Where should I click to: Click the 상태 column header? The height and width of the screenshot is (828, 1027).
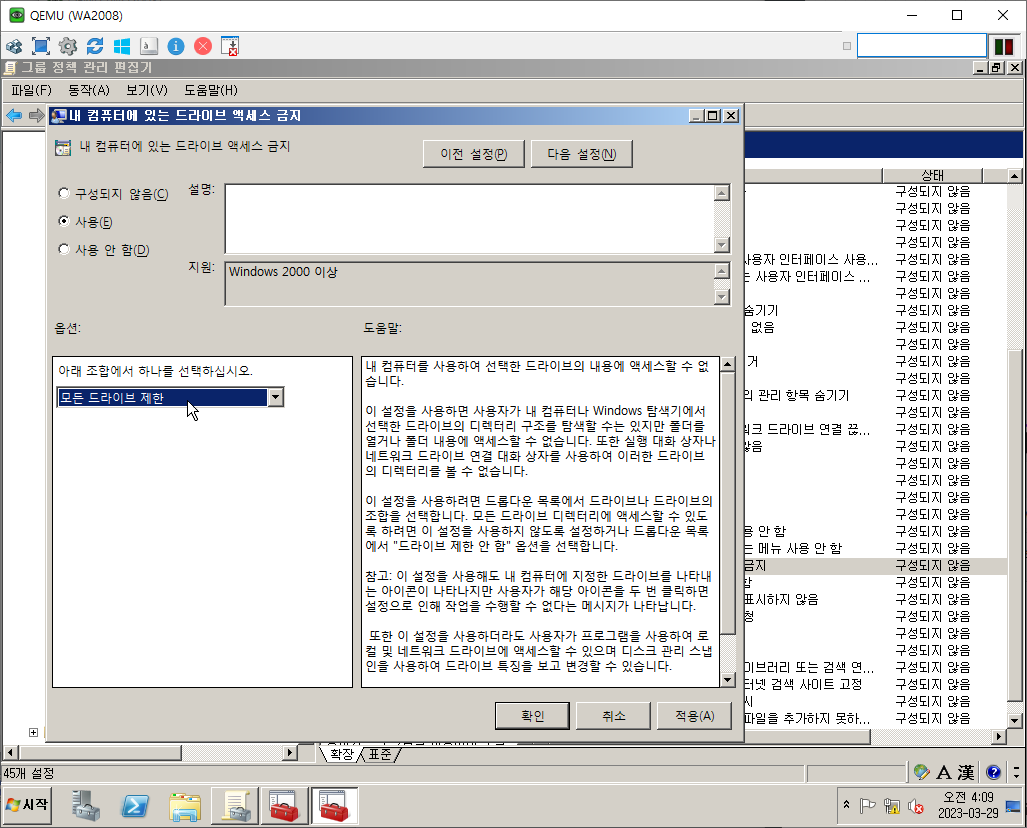933,175
